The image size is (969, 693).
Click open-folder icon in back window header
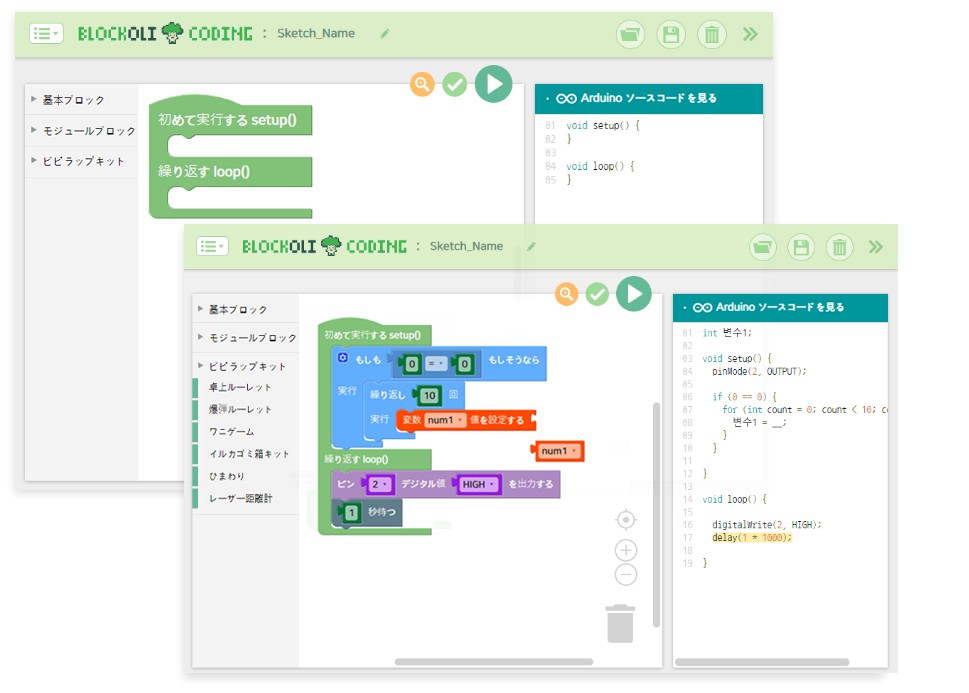630,34
